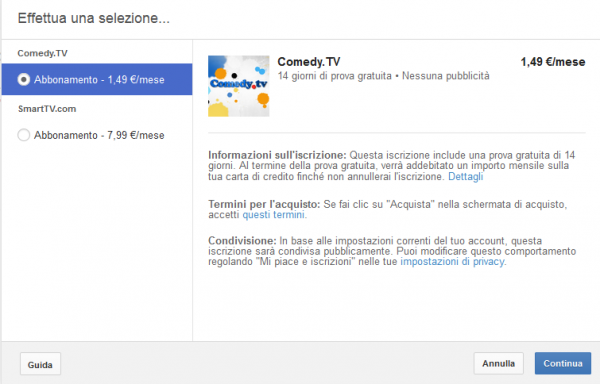
Task: Click the Continua button
Action: pos(563,363)
